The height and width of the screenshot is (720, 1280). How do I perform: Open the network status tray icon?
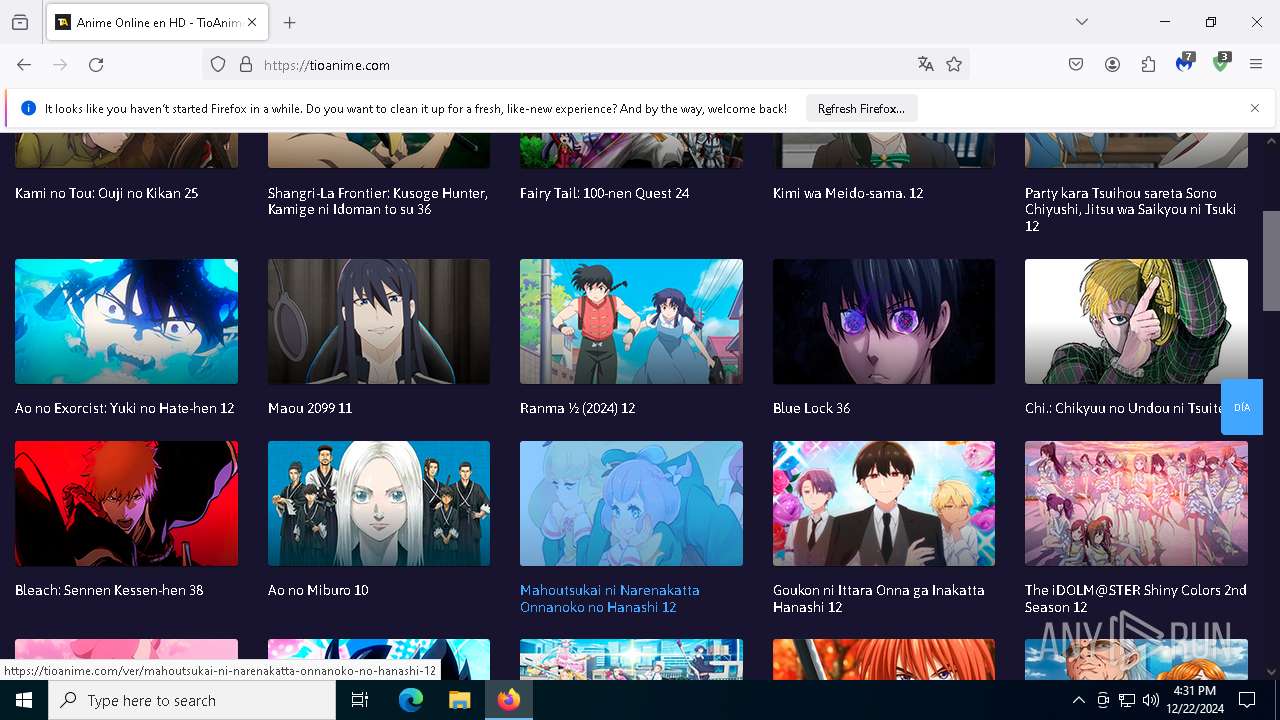[x=1127, y=700]
